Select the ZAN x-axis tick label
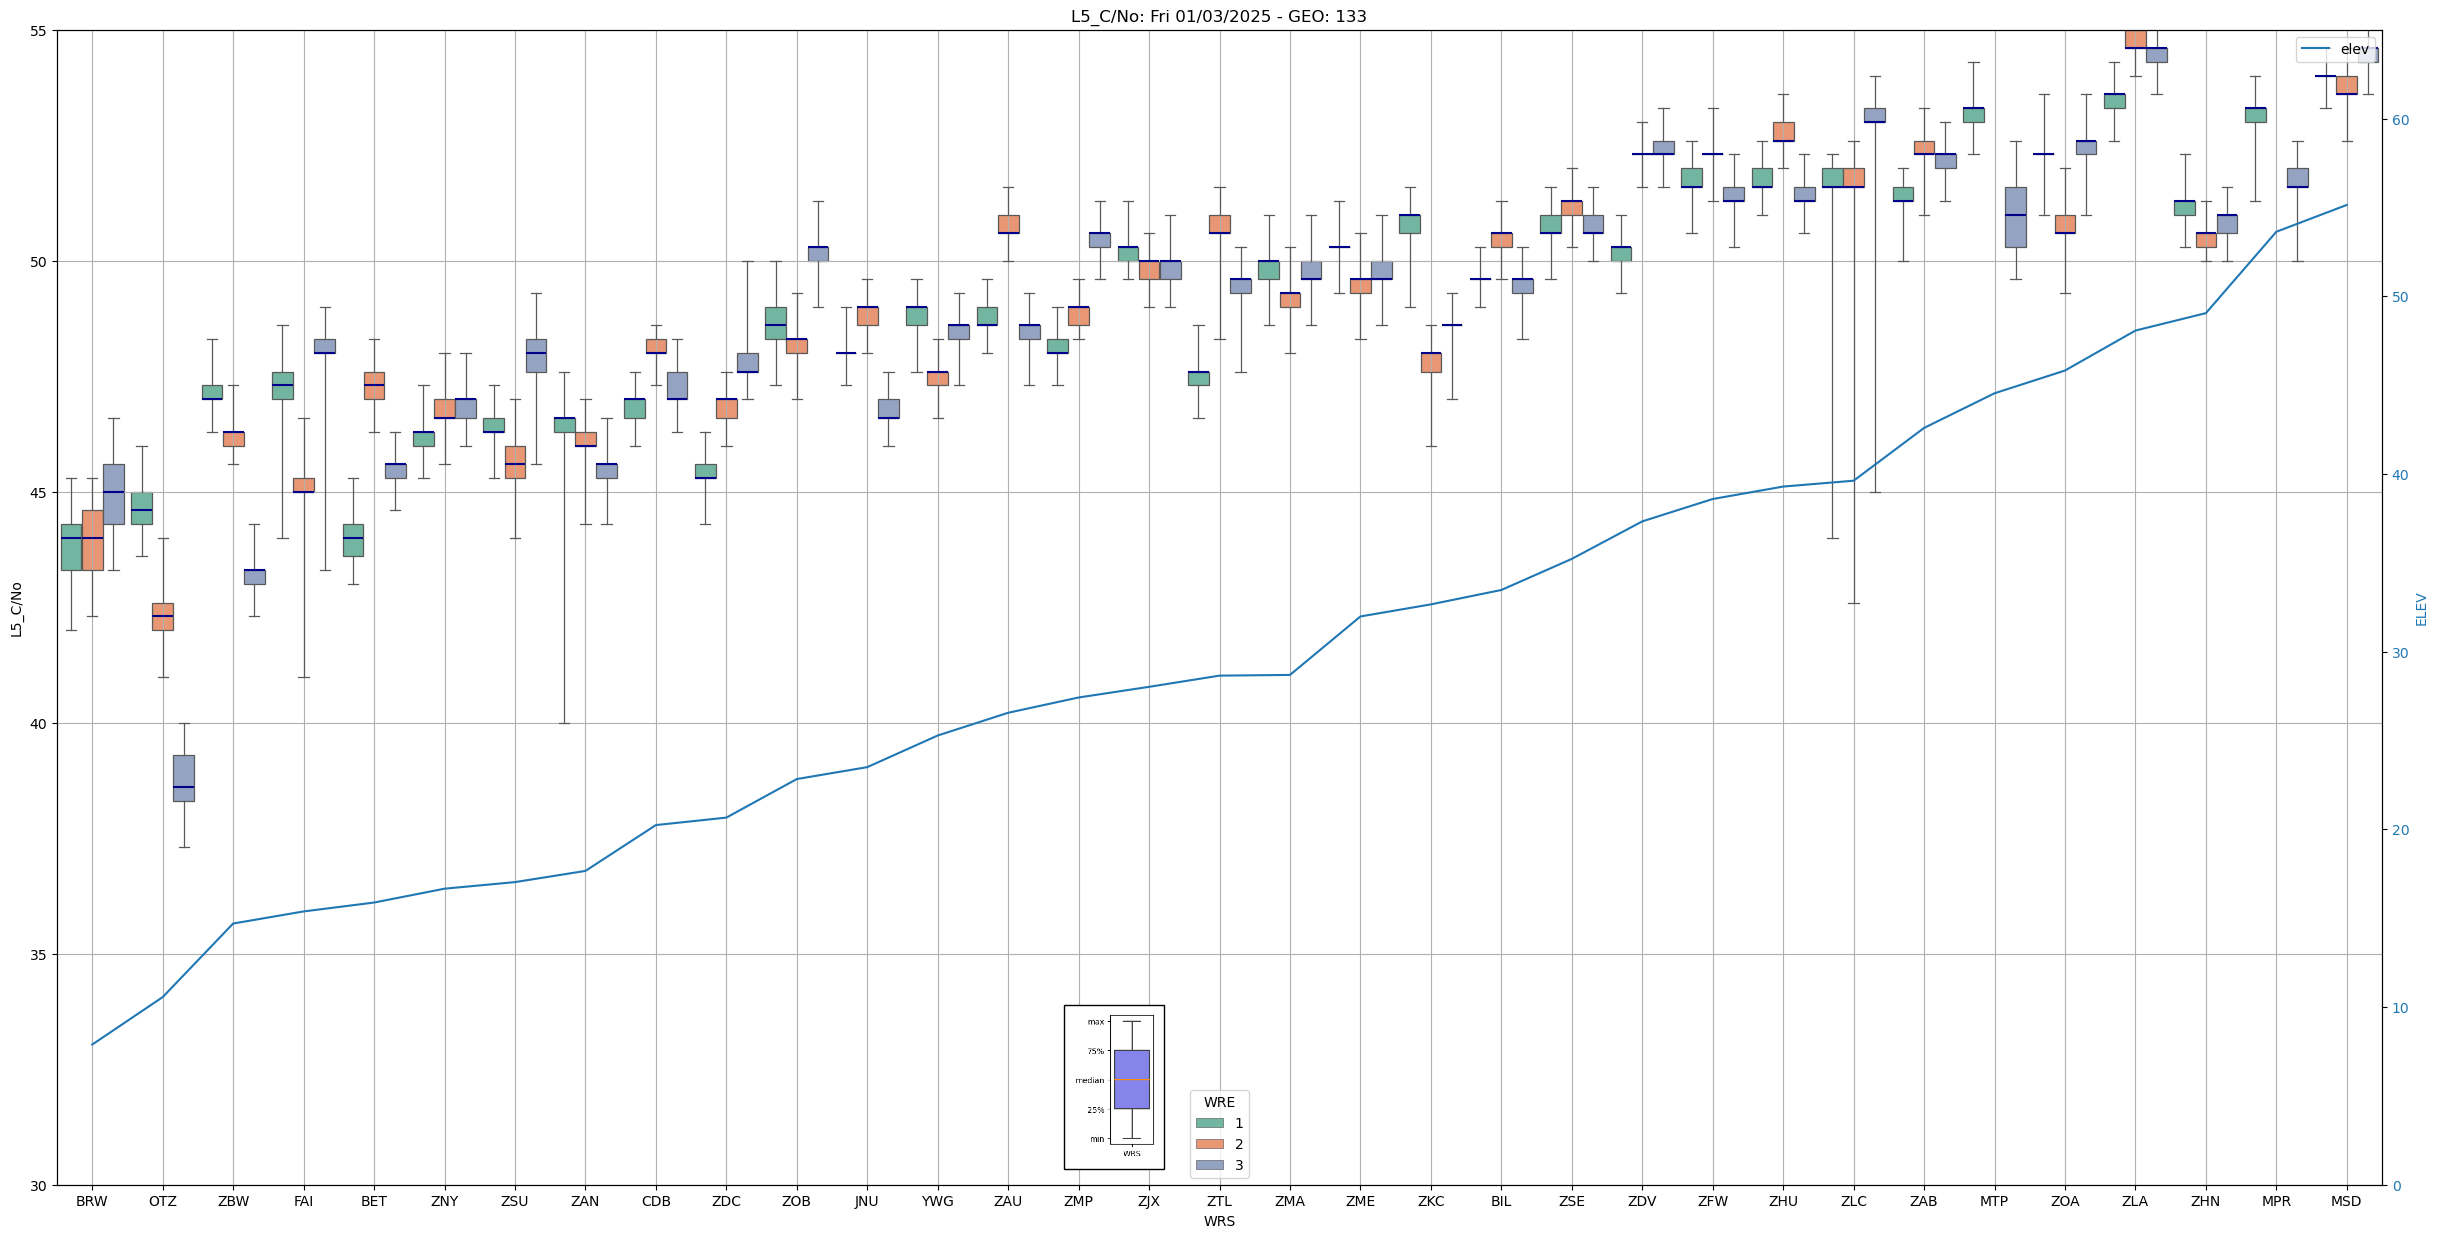 [585, 1201]
